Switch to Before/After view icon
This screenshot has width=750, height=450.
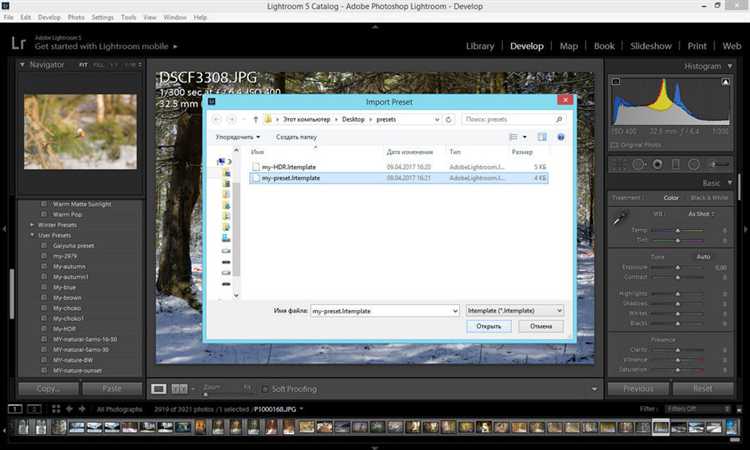point(179,389)
